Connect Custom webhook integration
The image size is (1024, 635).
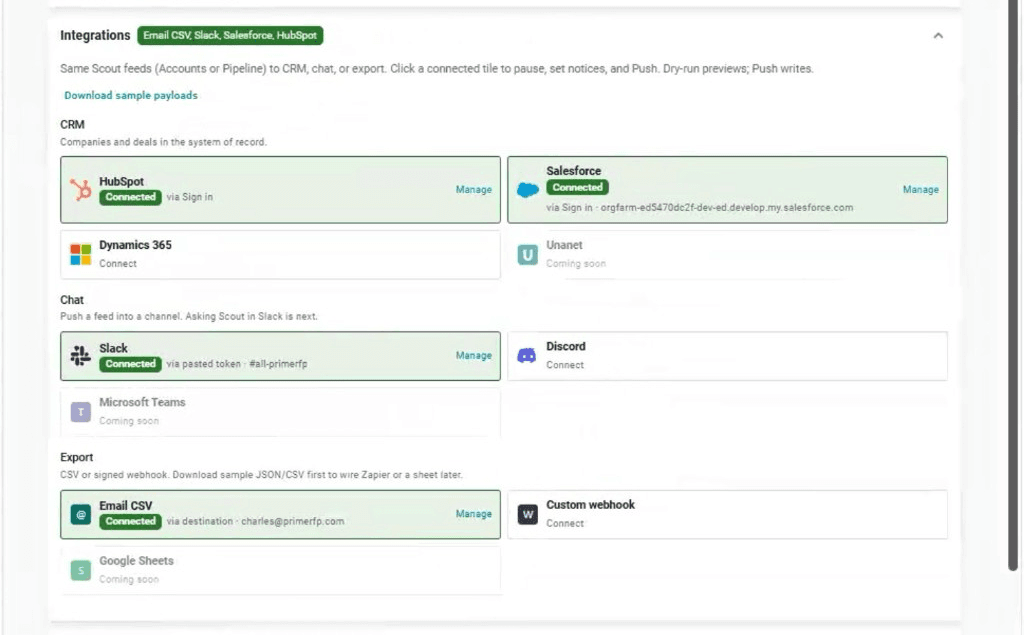(565, 523)
